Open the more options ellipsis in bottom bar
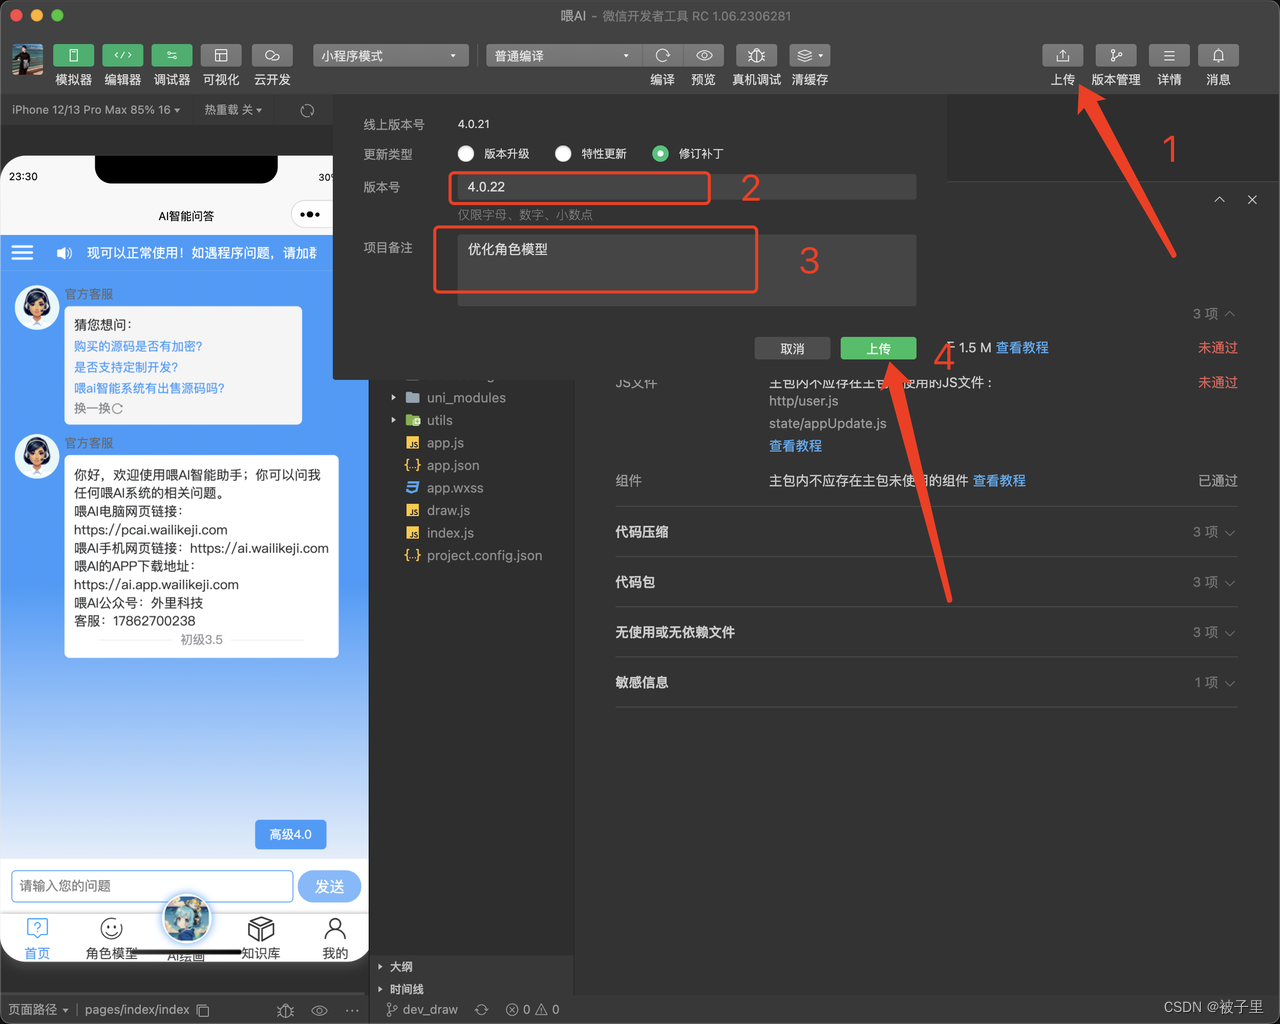1280x1024 pixels. tap(352, 1010)
